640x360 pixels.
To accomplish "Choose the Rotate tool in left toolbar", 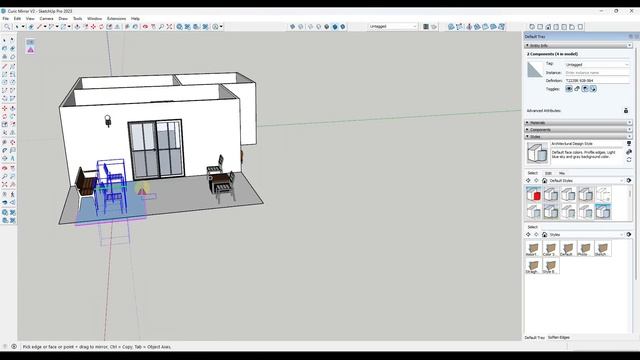I will pyautogui.click(x=4, y=116).
